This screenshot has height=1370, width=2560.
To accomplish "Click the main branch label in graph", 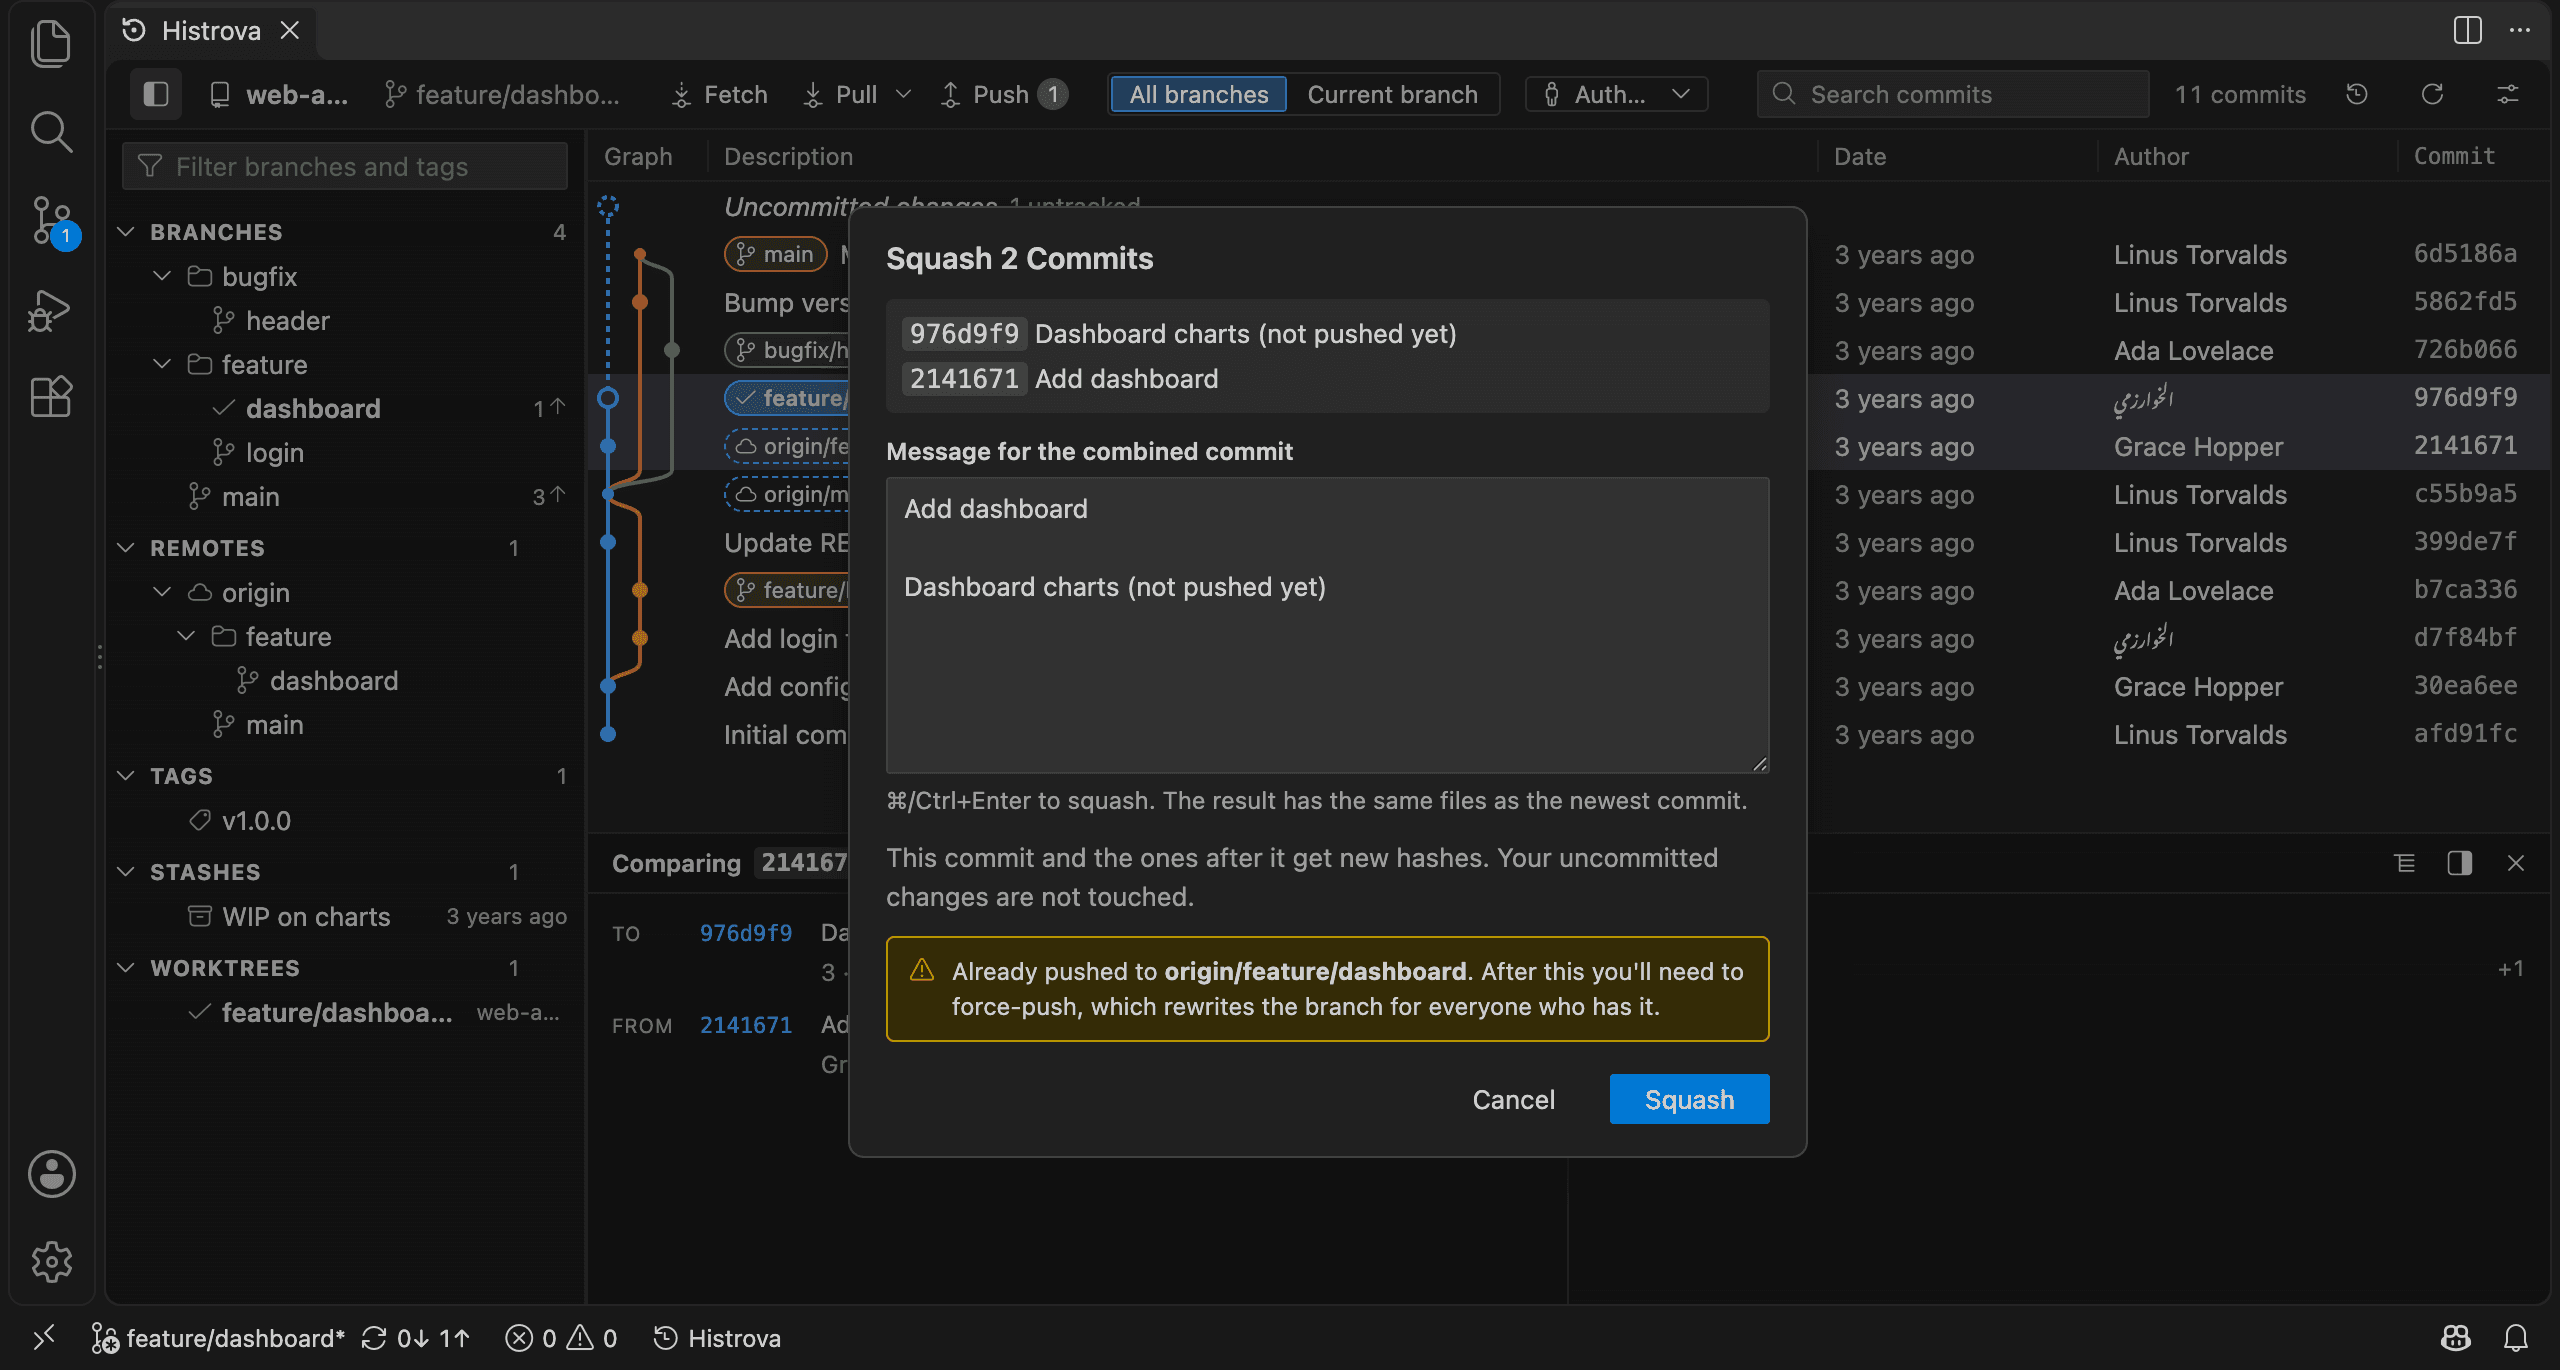I will pos(776,254).
